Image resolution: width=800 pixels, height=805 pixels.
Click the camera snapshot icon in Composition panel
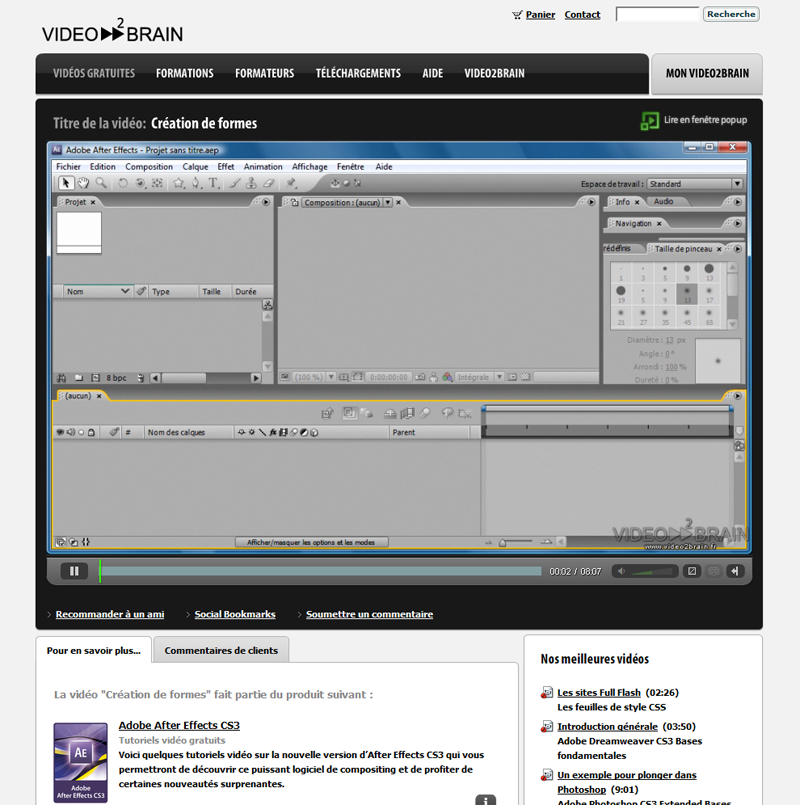pos(420,377)
